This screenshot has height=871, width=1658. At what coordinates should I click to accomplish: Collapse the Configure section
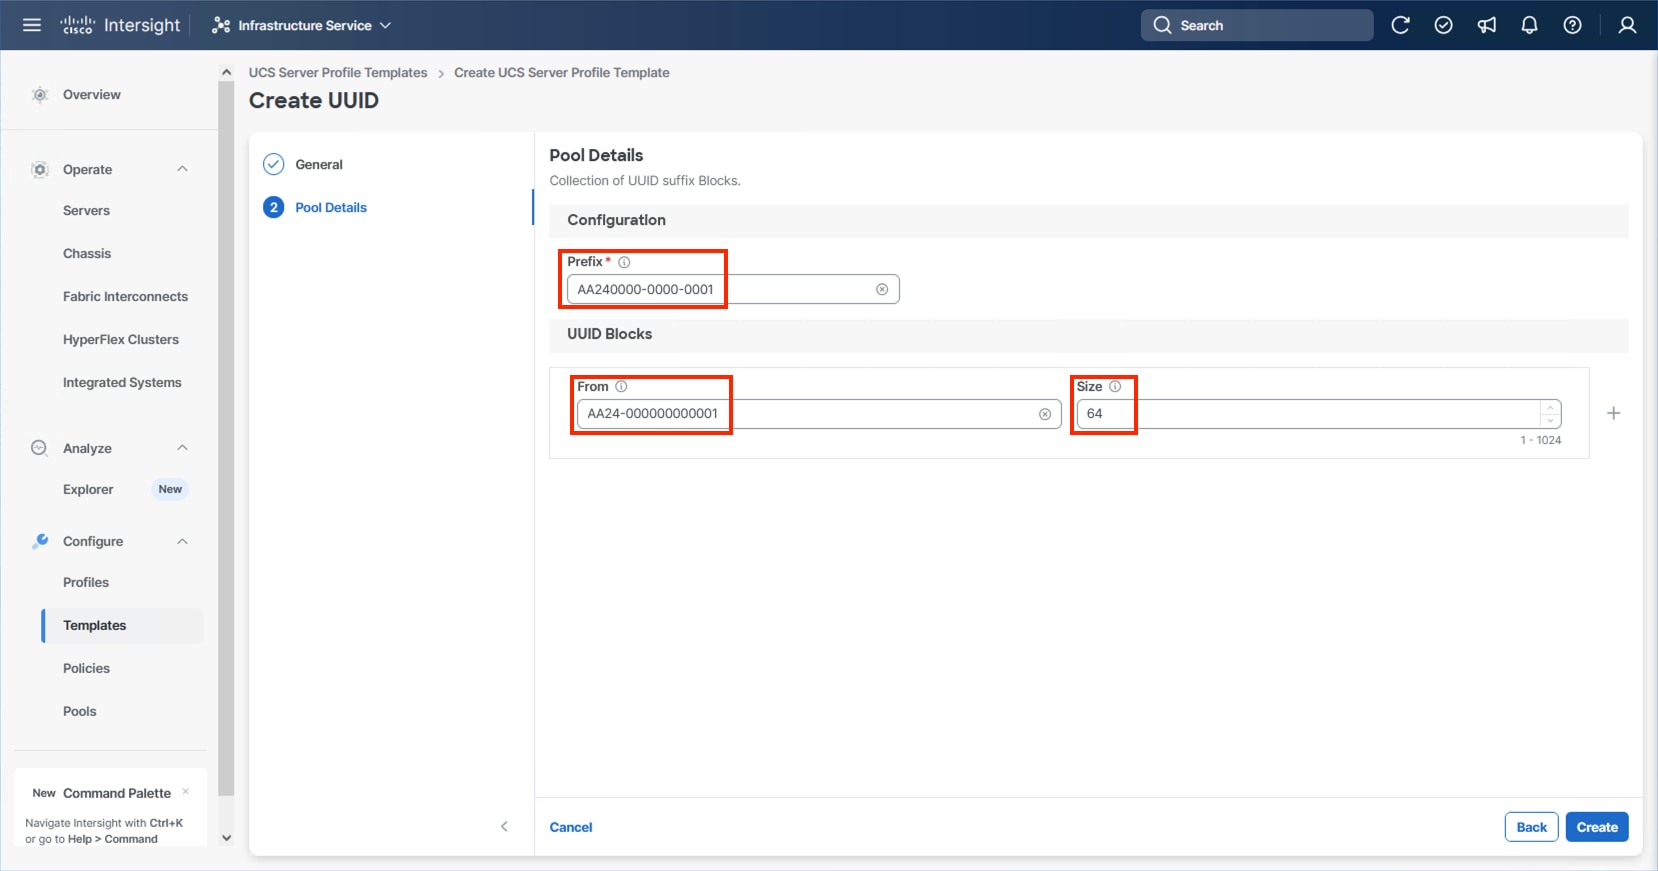(182, 541)
